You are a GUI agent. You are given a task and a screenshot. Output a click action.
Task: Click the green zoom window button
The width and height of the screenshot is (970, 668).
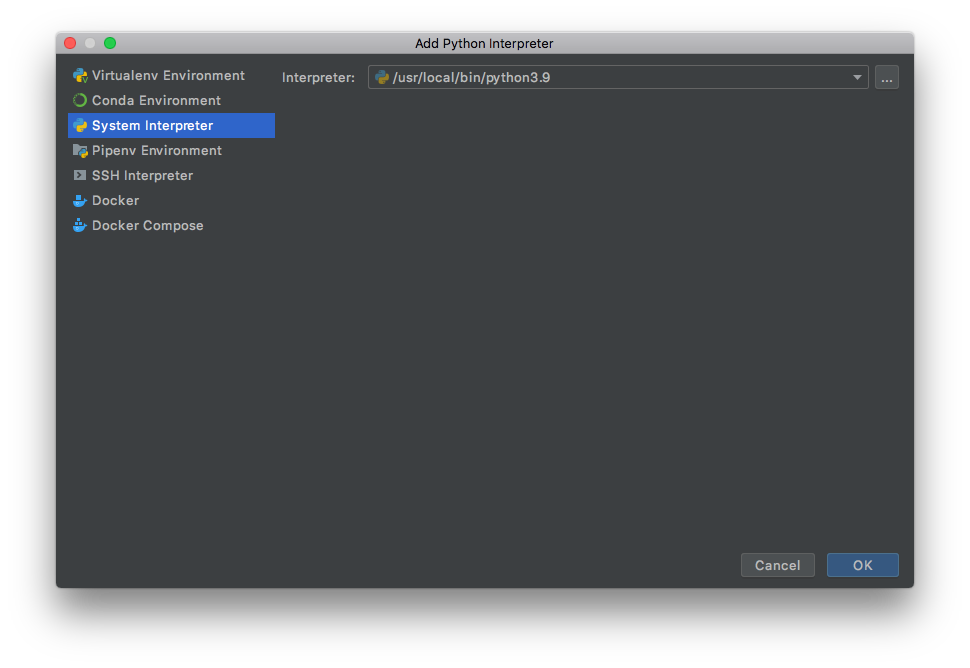(110, 43)
